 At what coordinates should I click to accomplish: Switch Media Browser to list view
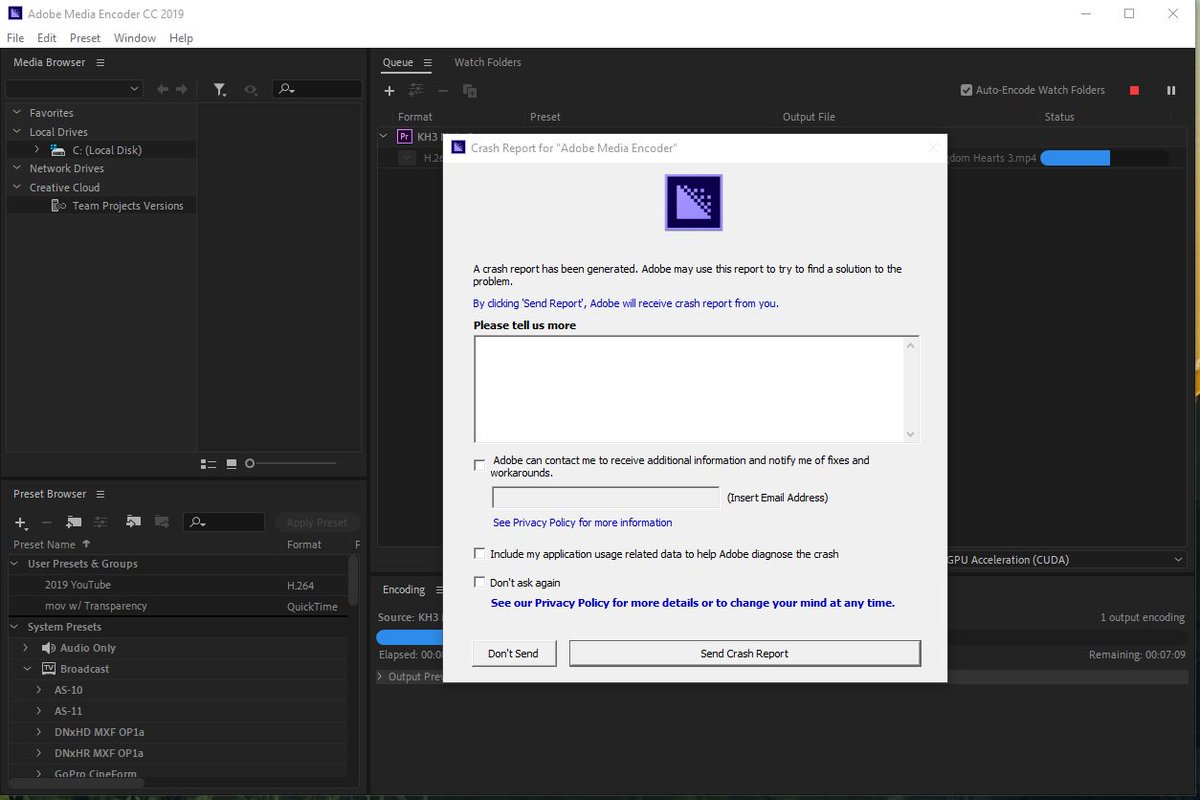pyautogui.click(x=208, y=464)
